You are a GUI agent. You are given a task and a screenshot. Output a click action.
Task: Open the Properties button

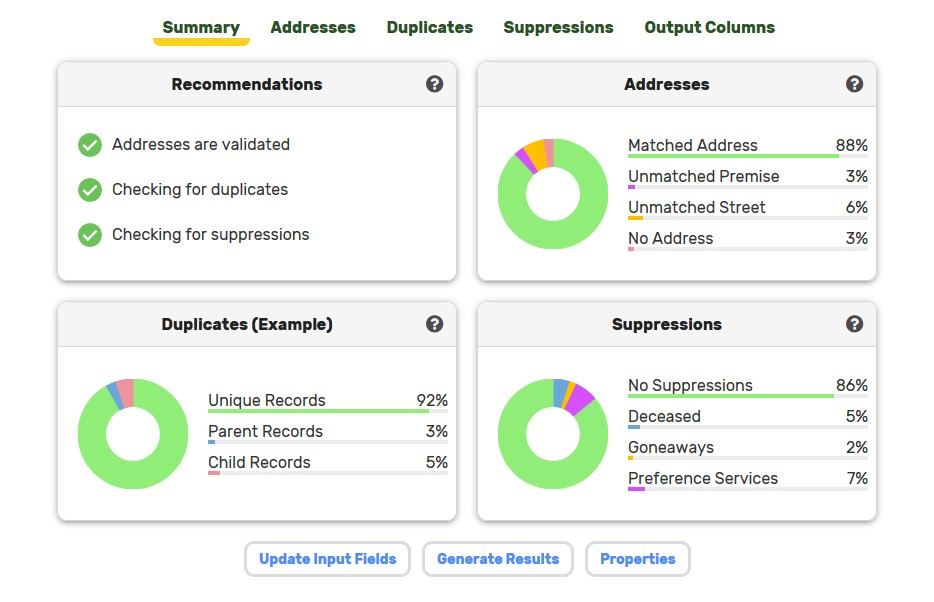(638, 559)
